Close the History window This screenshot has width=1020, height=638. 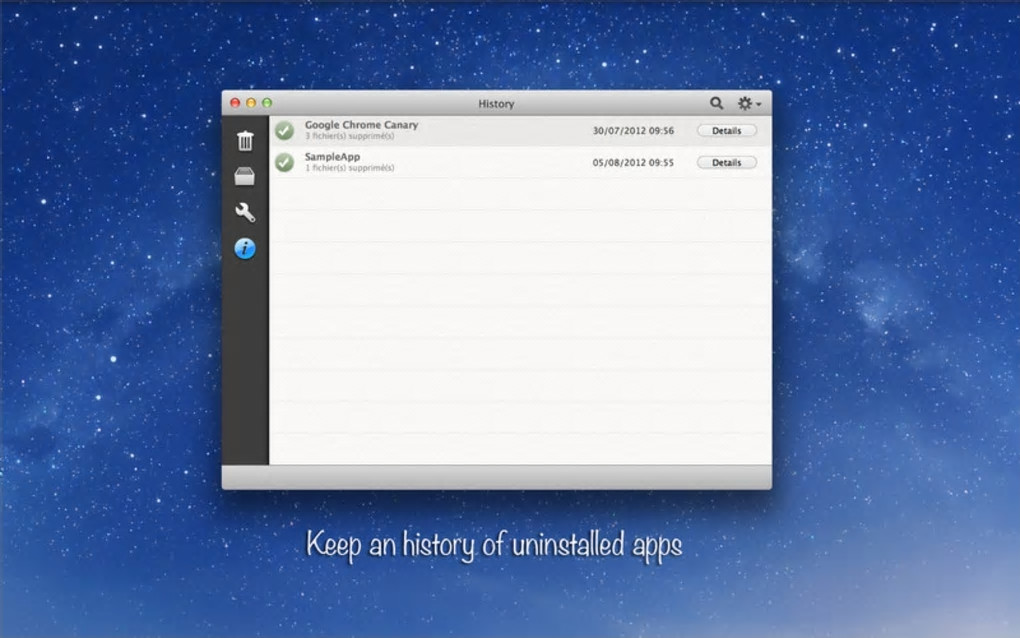click(235, 103)
